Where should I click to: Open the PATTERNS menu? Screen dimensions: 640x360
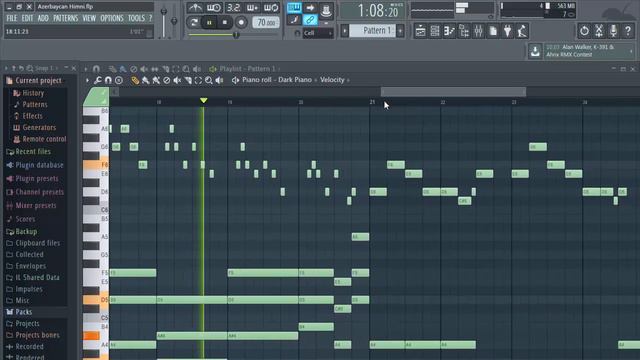click(x=65, y=18)
